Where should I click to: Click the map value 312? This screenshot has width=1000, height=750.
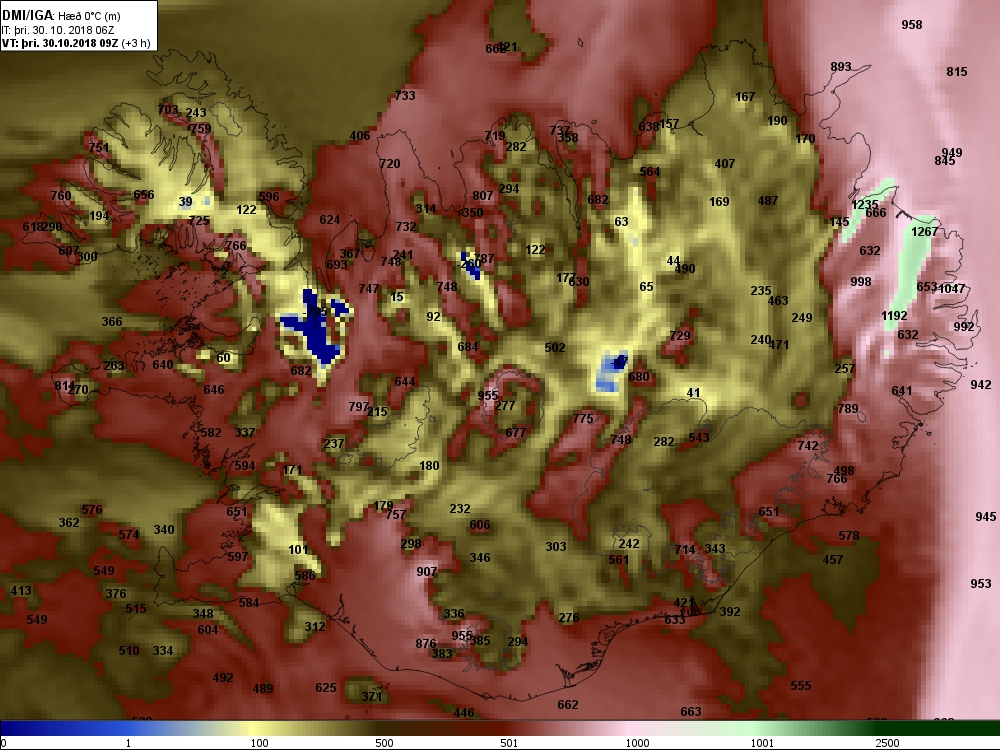[314, 626]
